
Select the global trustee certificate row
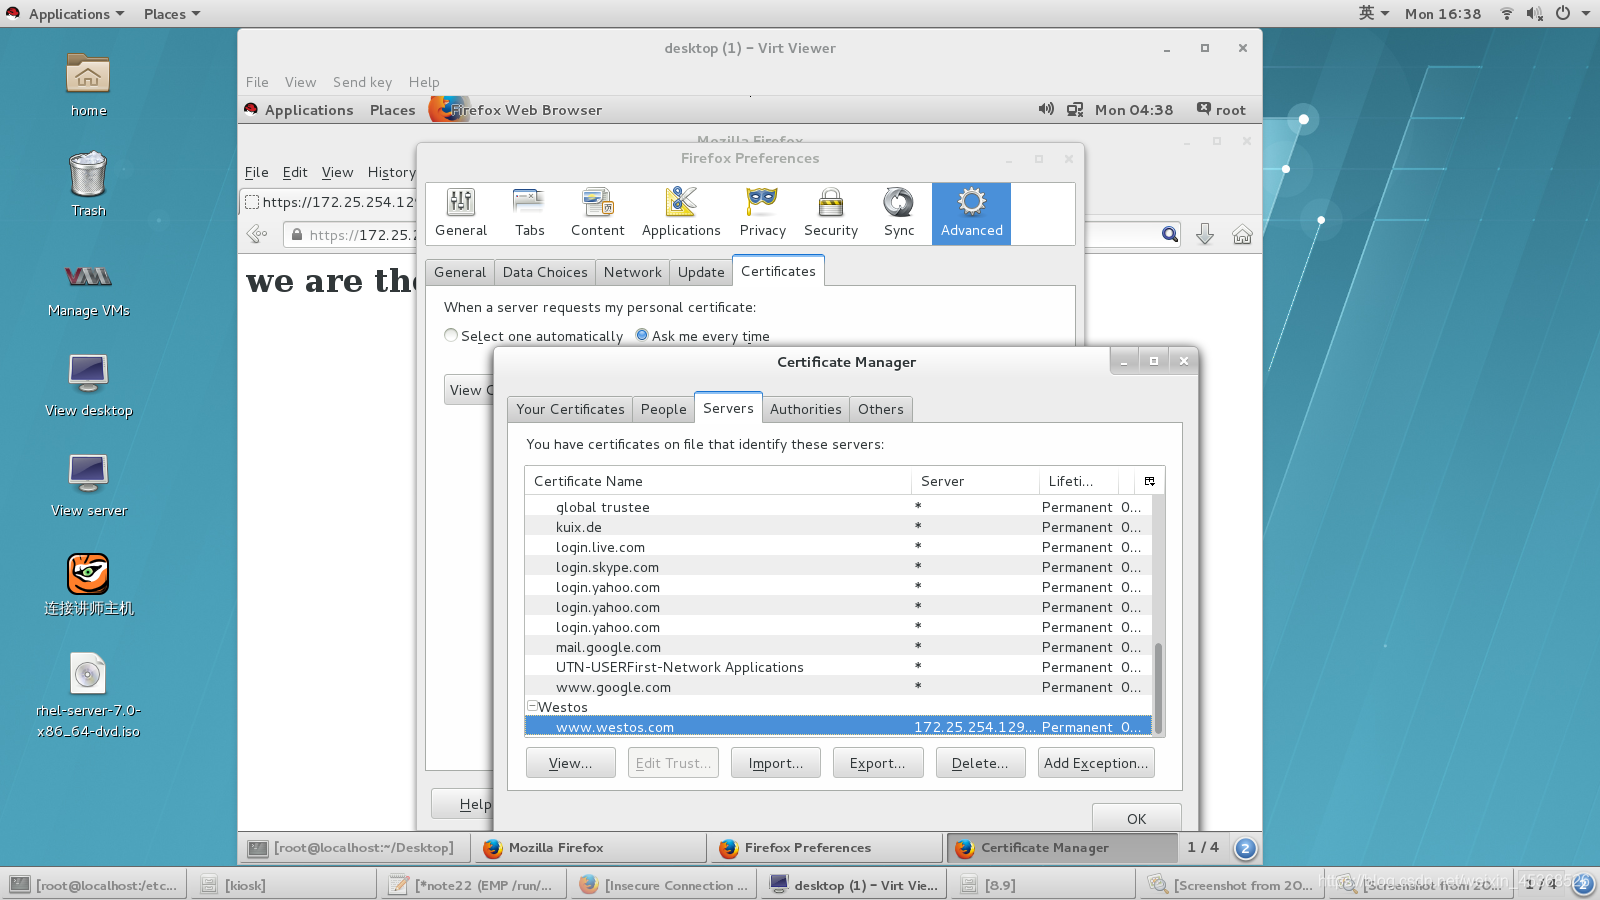(x=838, y=507)
